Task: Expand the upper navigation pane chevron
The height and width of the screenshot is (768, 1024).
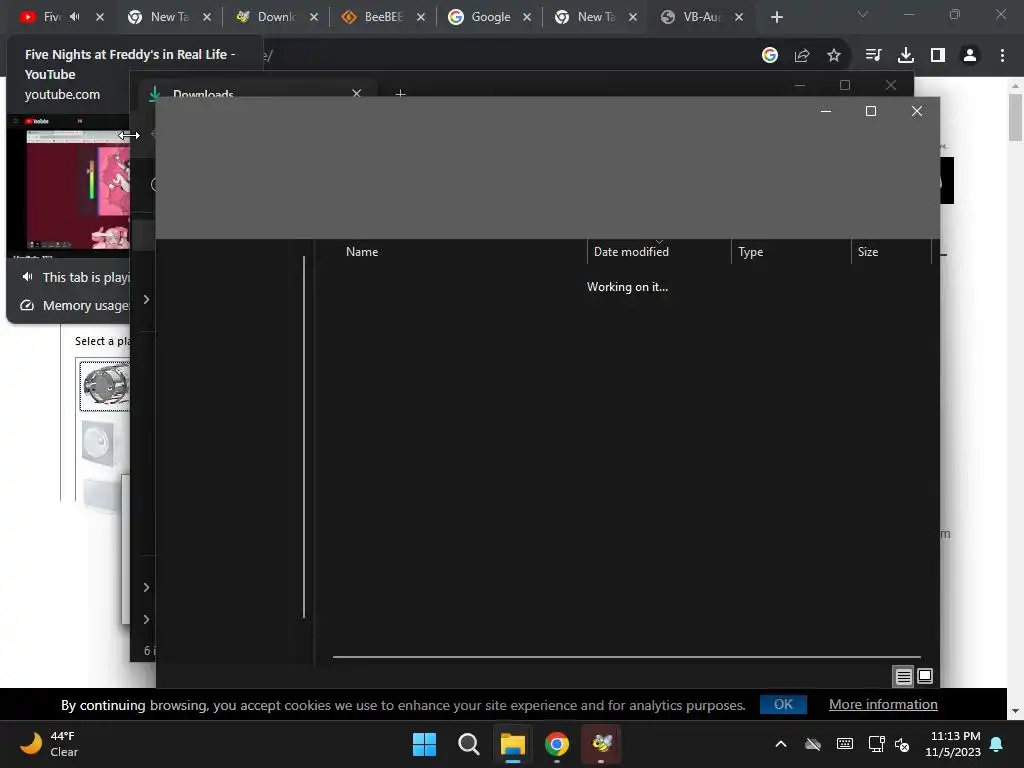Action: pyautogui.click(x=146, y=299)
